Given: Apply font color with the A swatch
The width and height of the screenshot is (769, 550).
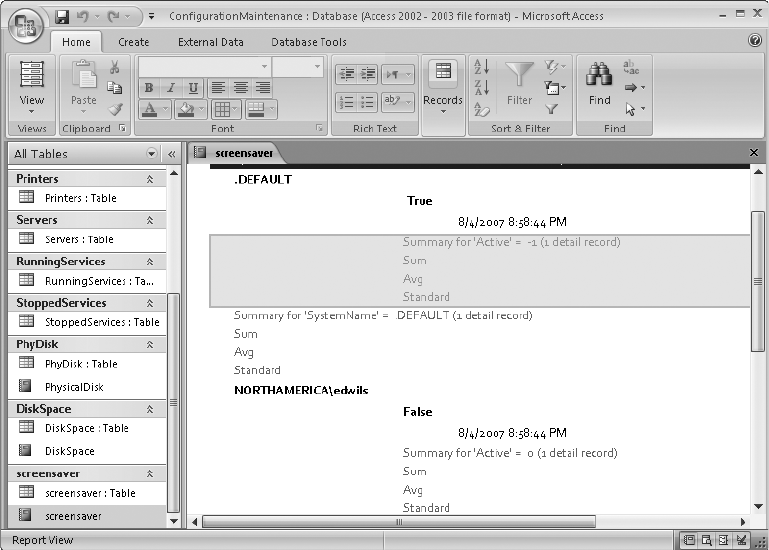Looking at the screenshot, I should pos(150,109).
